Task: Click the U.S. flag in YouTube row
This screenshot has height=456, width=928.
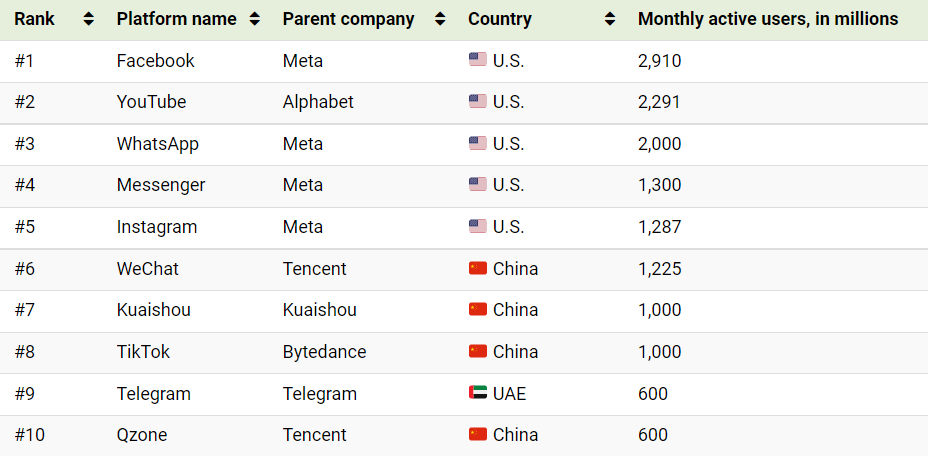Action: coord(478,101)
